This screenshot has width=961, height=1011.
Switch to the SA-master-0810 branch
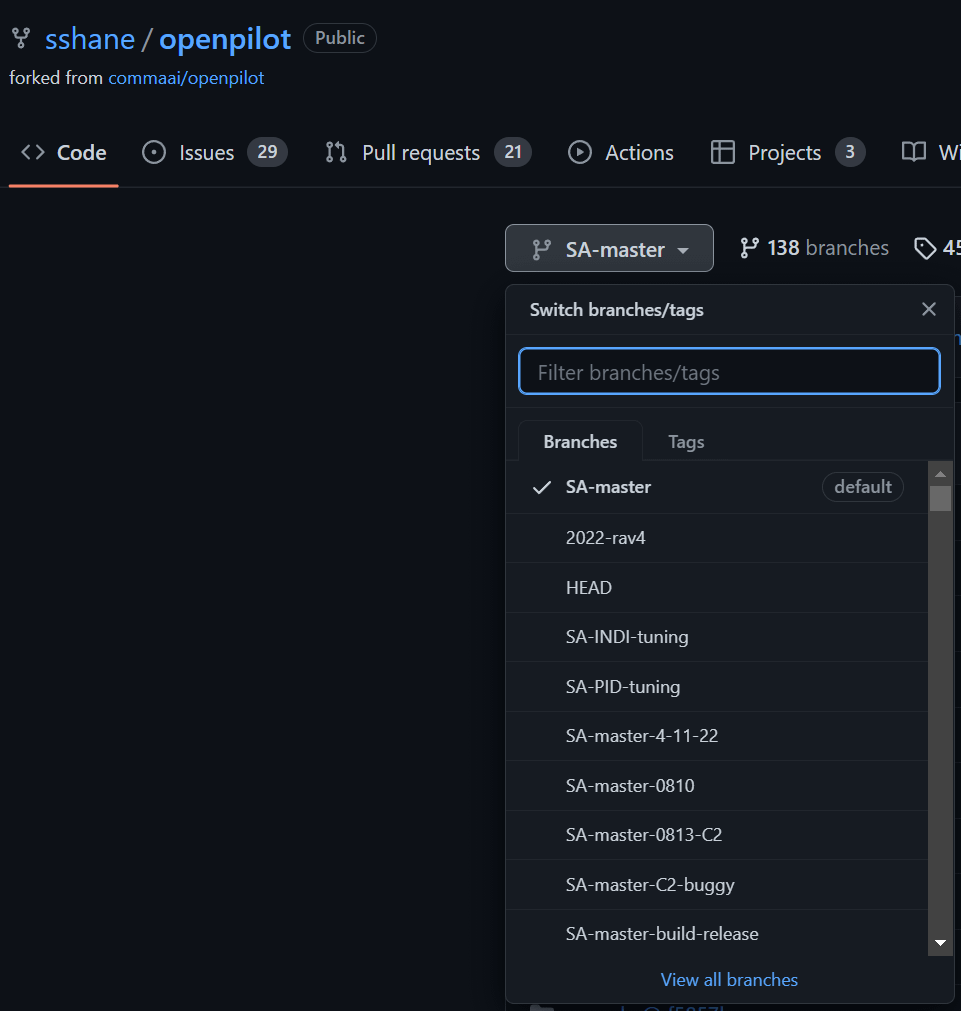(717, 785)
